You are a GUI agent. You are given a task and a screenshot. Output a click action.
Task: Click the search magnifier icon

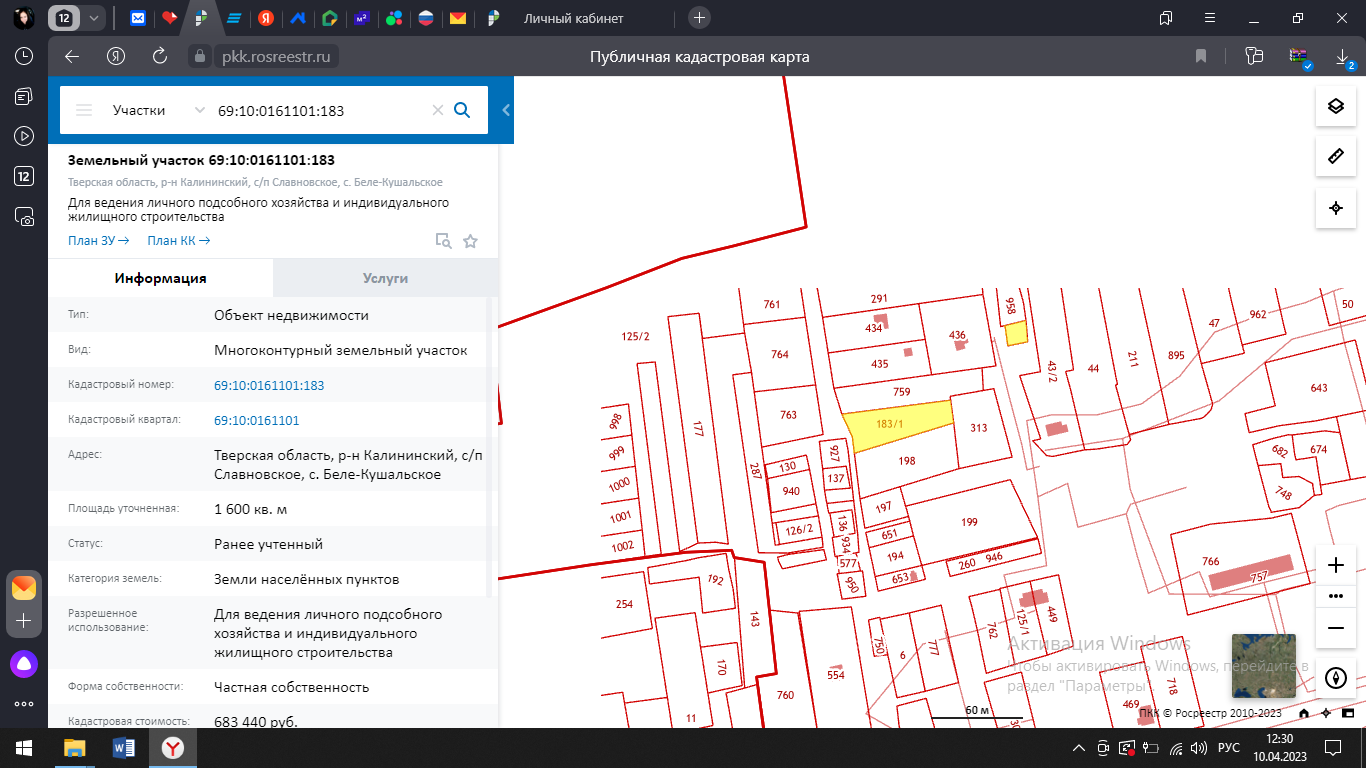pyautogui.click(x=462, y=110)
